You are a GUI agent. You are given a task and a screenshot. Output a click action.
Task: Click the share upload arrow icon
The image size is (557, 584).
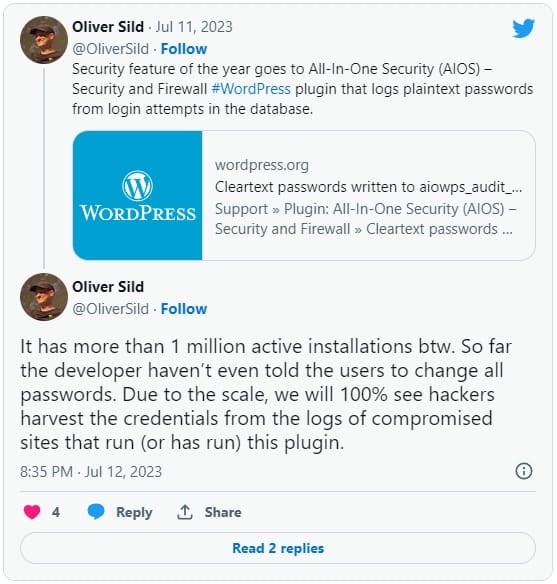click(x=185, y=512)
